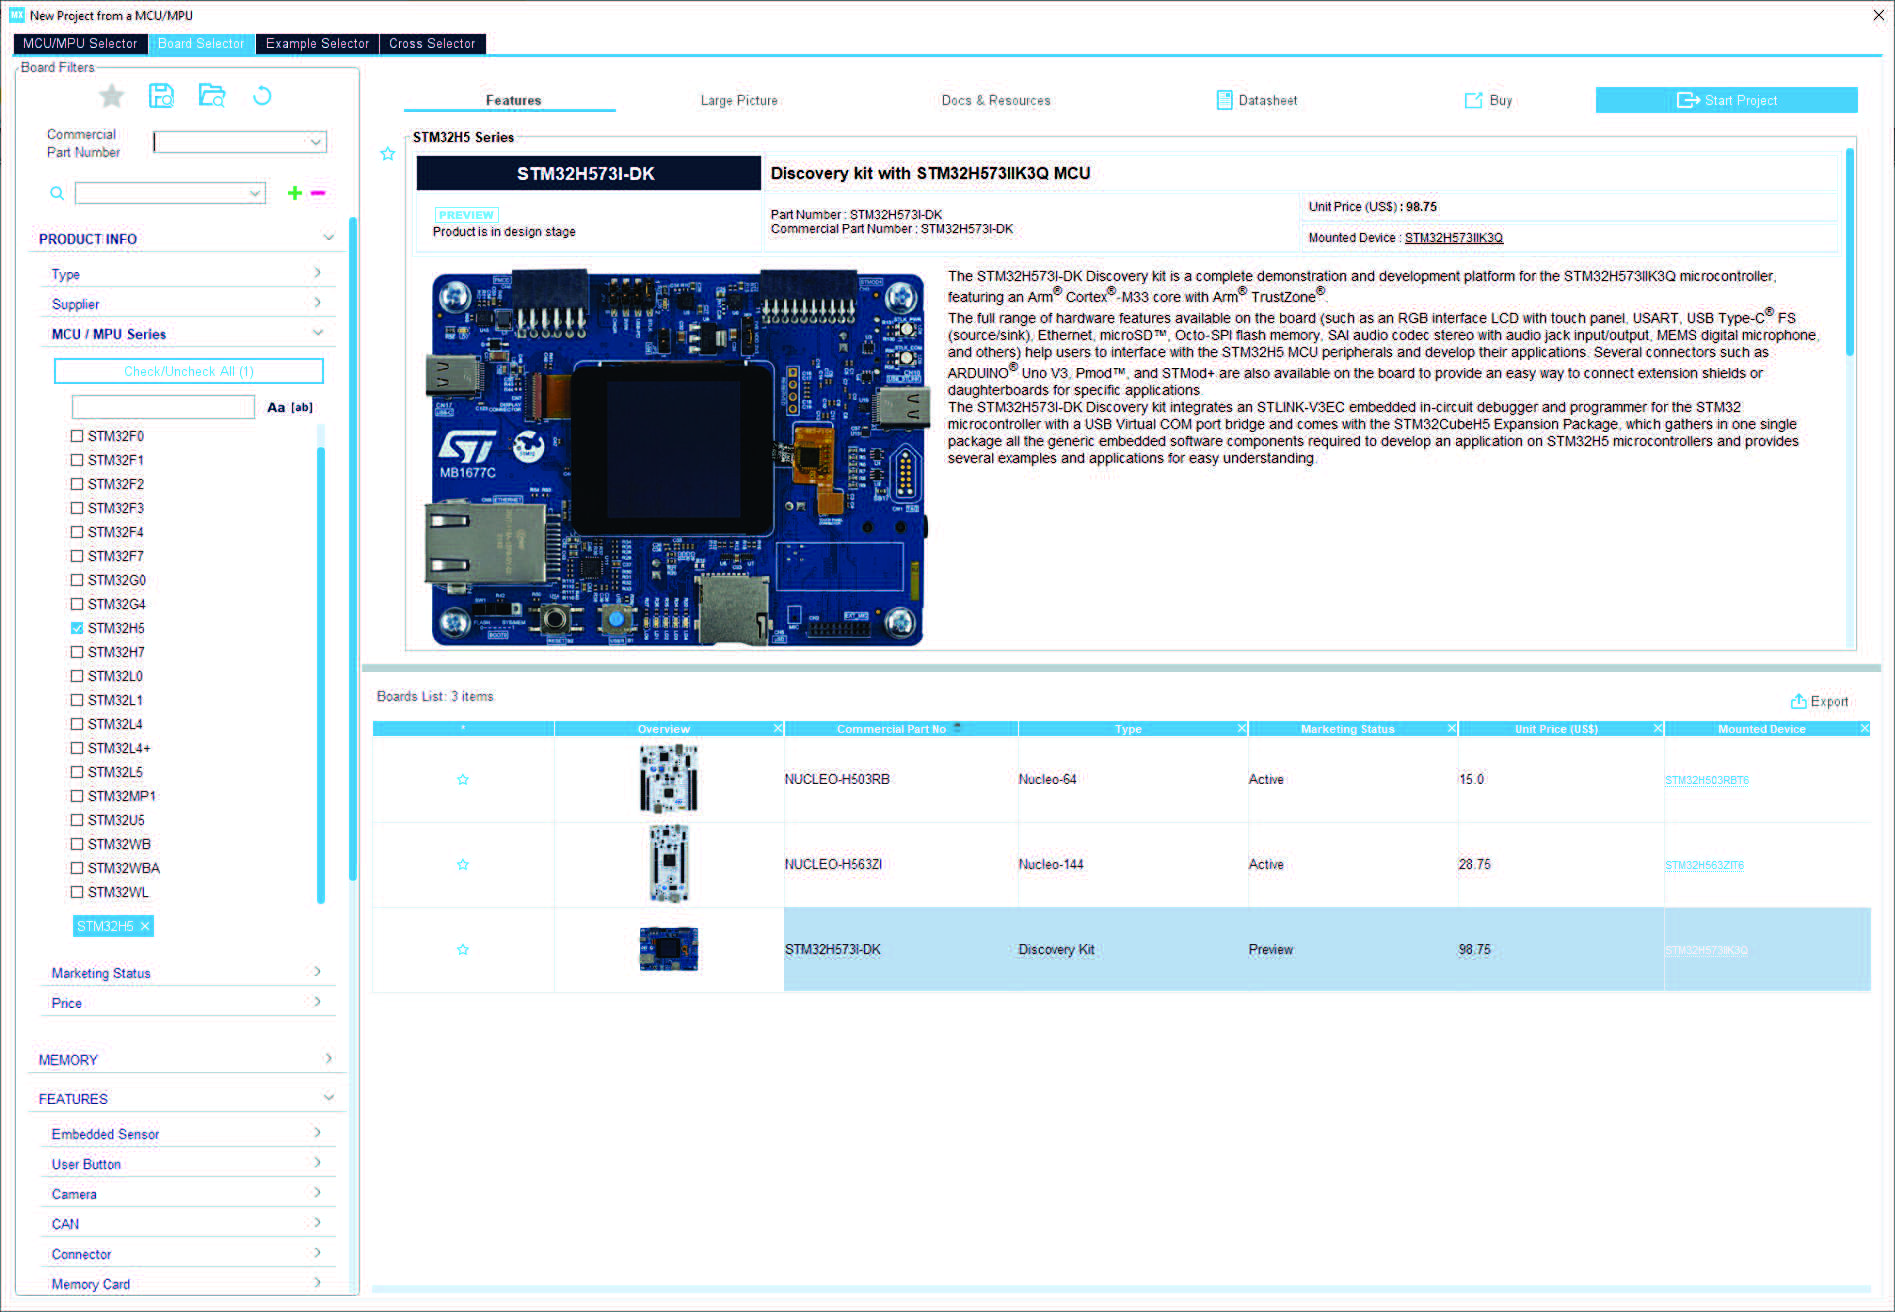This screenshot has height=1312, width=1895.
Task: Switch to Cross Selector tab
Action: pyautogui.click(x=432, y=44)
